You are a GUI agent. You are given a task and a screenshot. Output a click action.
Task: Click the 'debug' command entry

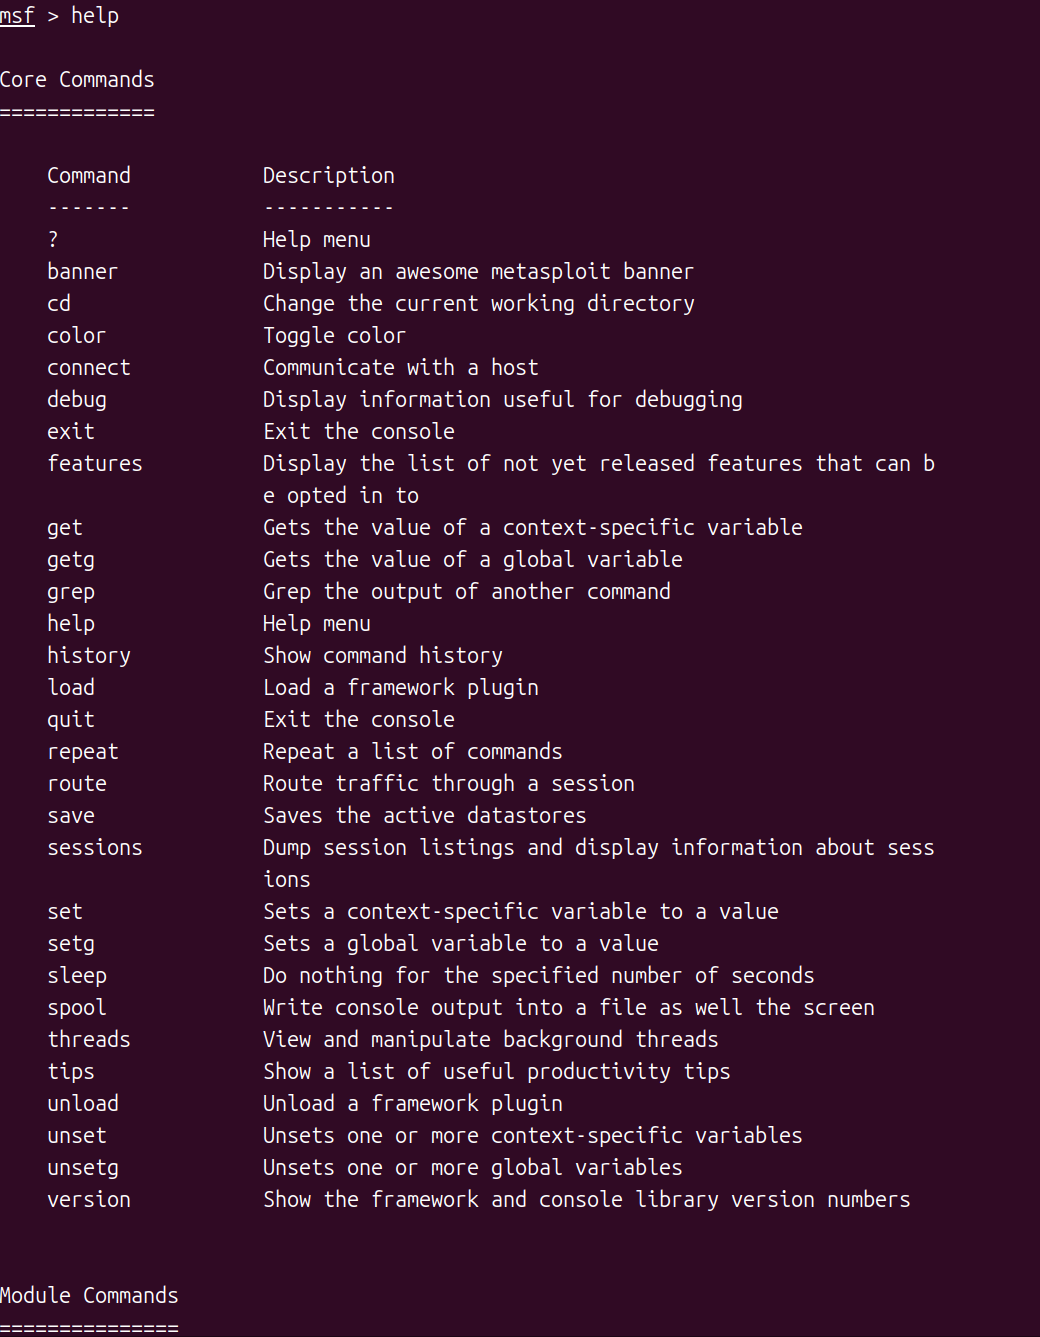tap(77, 400)
